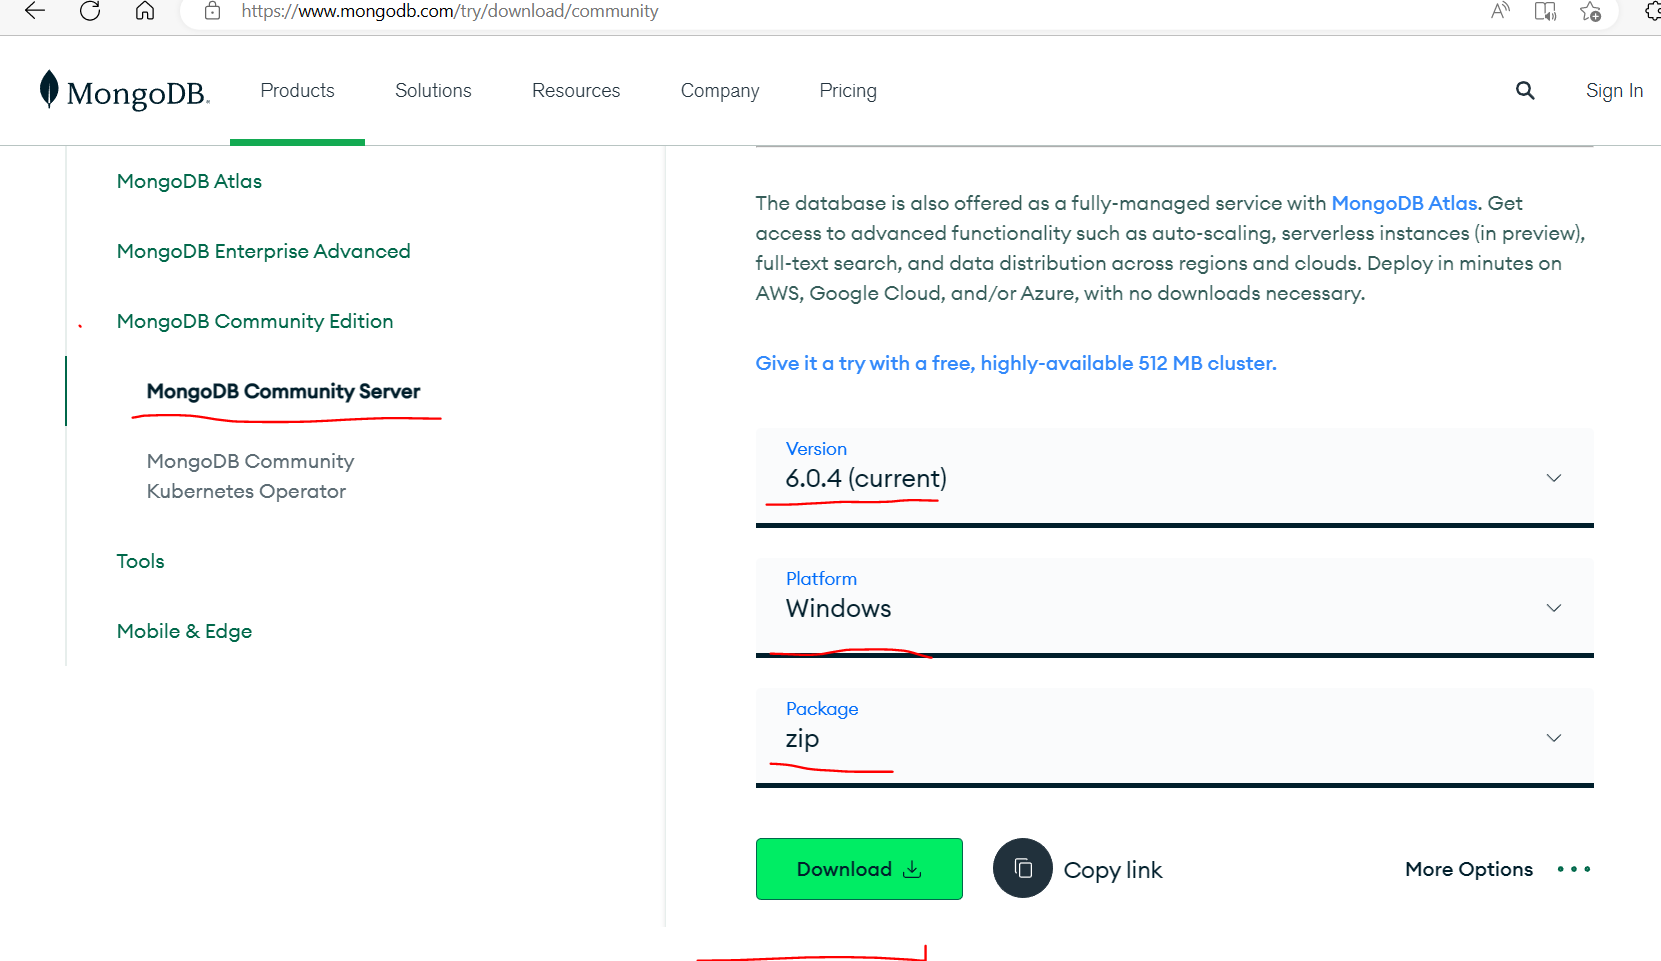Open immersive reader icon in address bar
Image resolution: width=1661 pixels, height=961 pixels.
pyautogui.click(x=1545, y=11)
